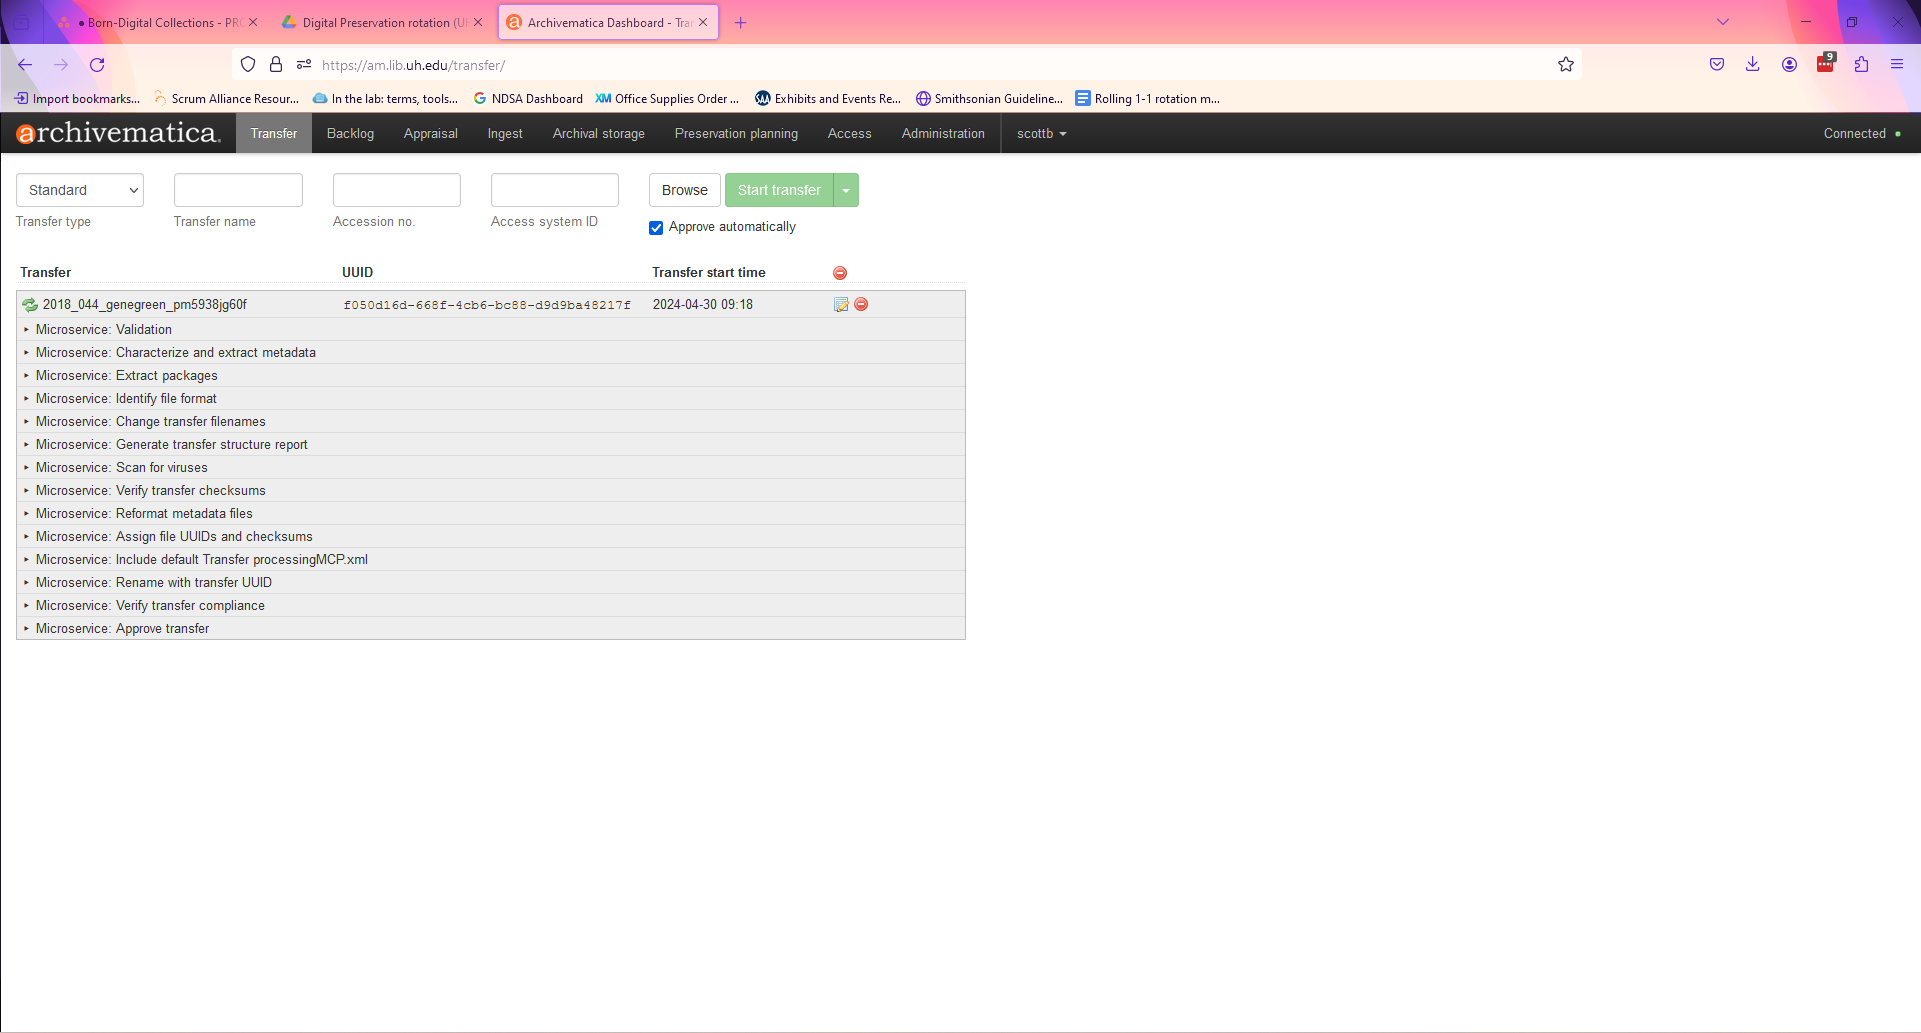Click the Archivematica logo
Screen dimensions: 1921x1033
coord(118,133)
